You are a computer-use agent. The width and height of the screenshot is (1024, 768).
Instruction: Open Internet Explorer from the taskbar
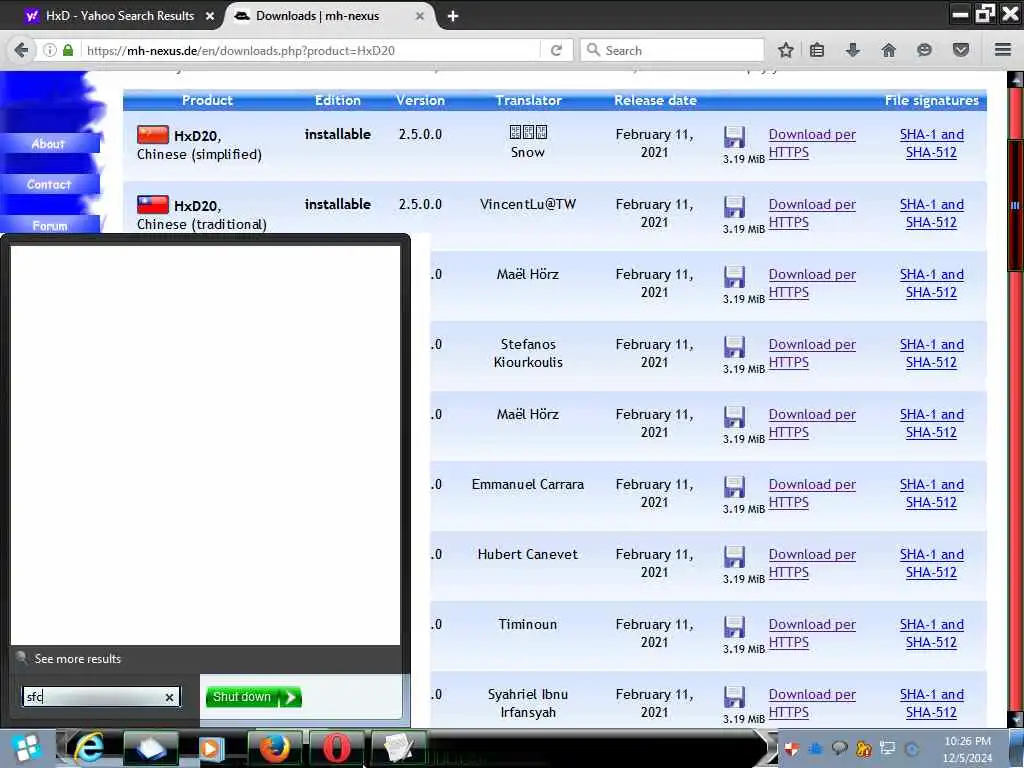[88, 748]
